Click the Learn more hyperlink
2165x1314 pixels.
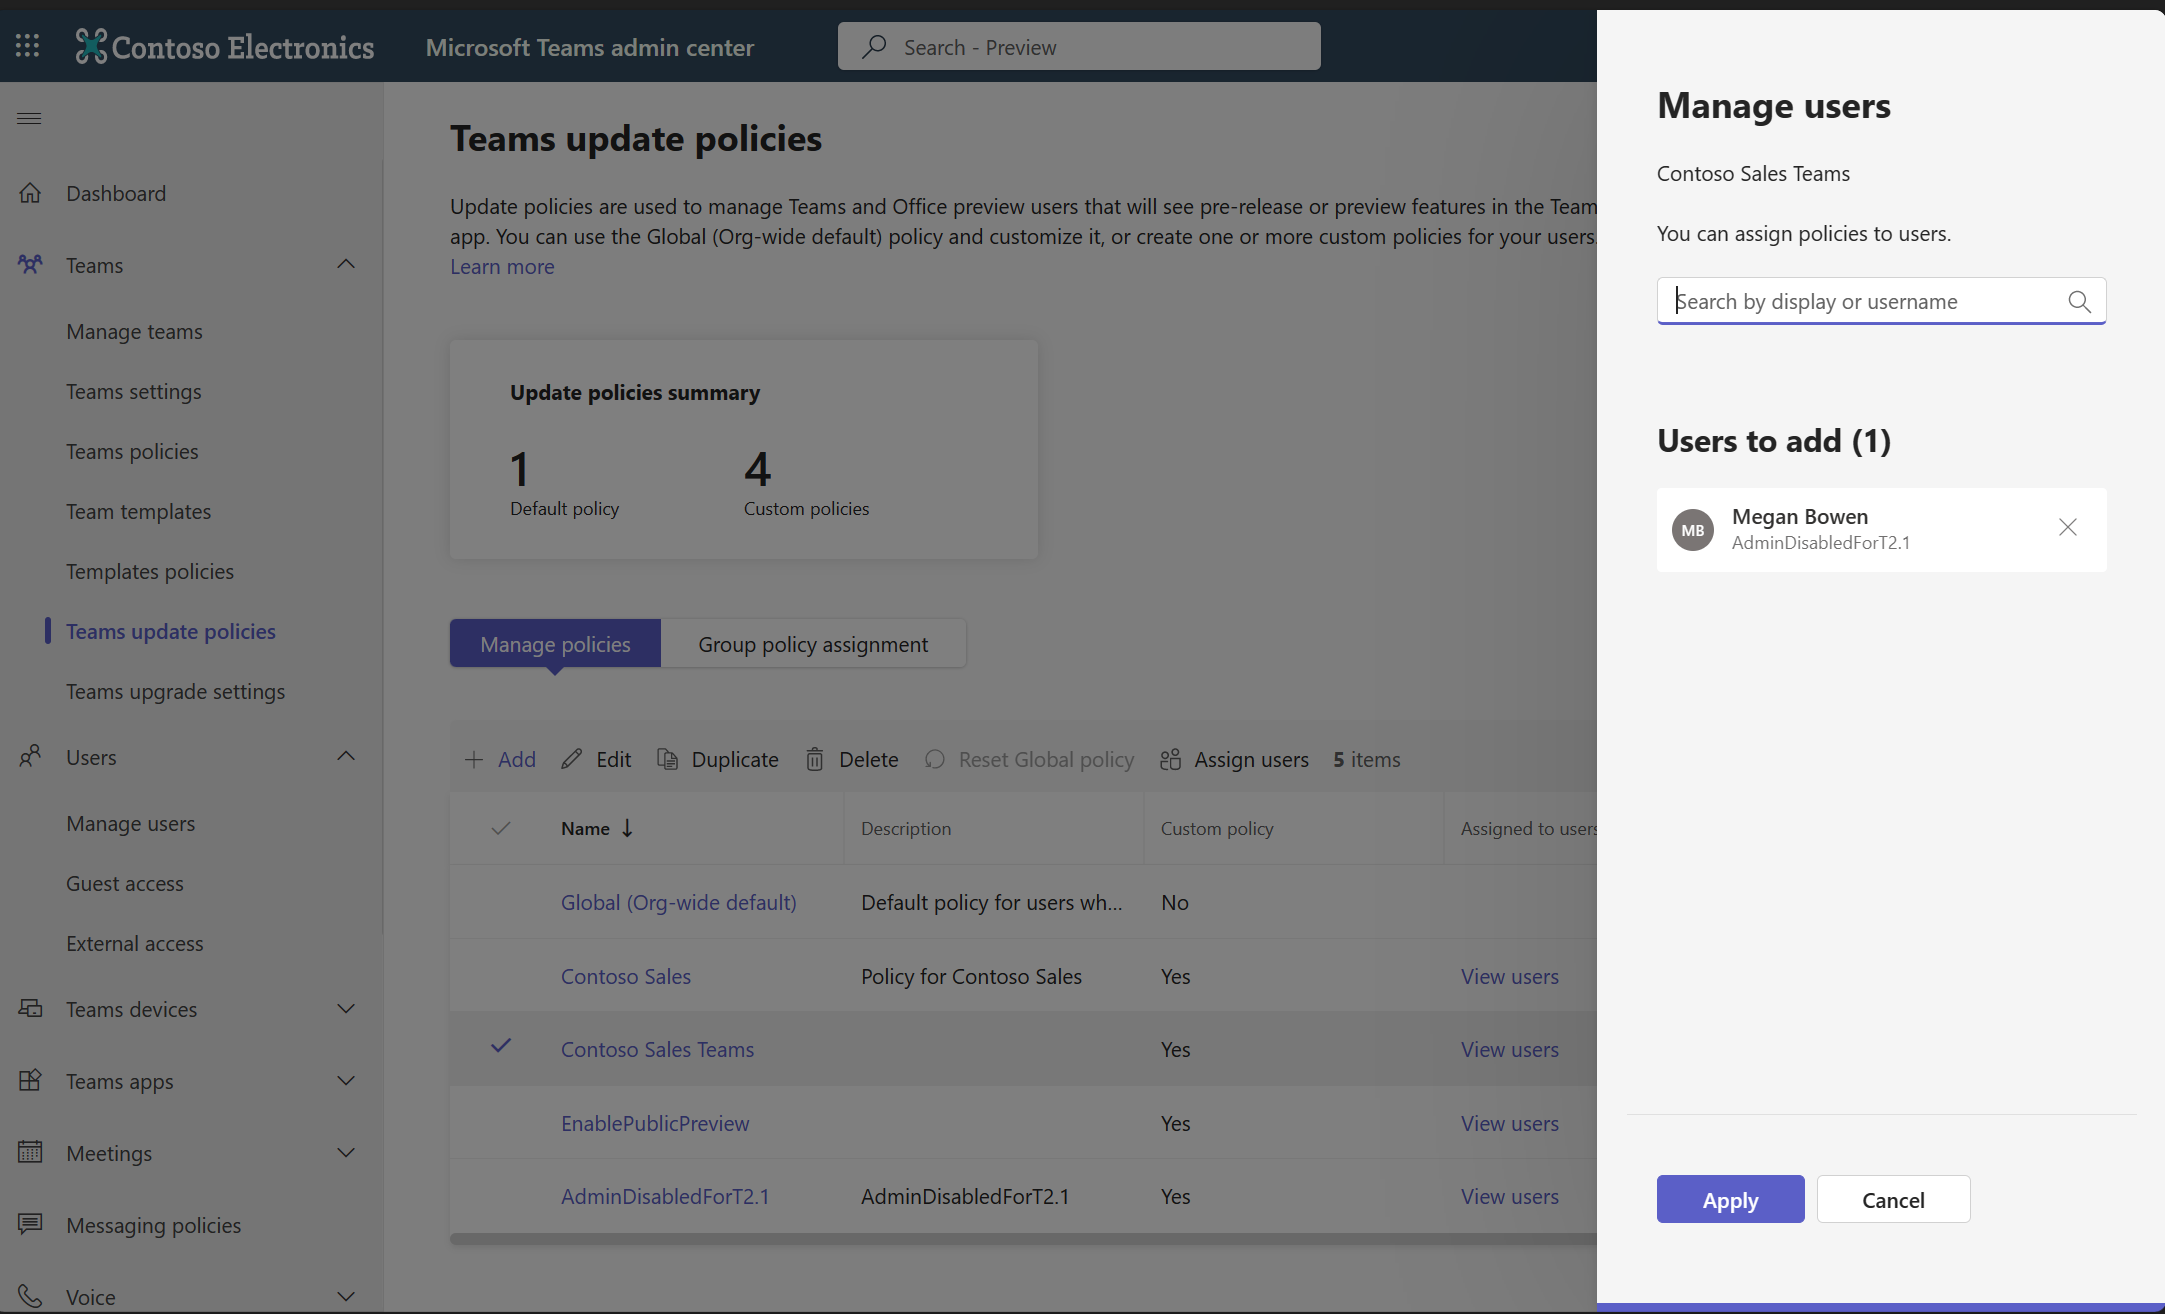(501, 266)
